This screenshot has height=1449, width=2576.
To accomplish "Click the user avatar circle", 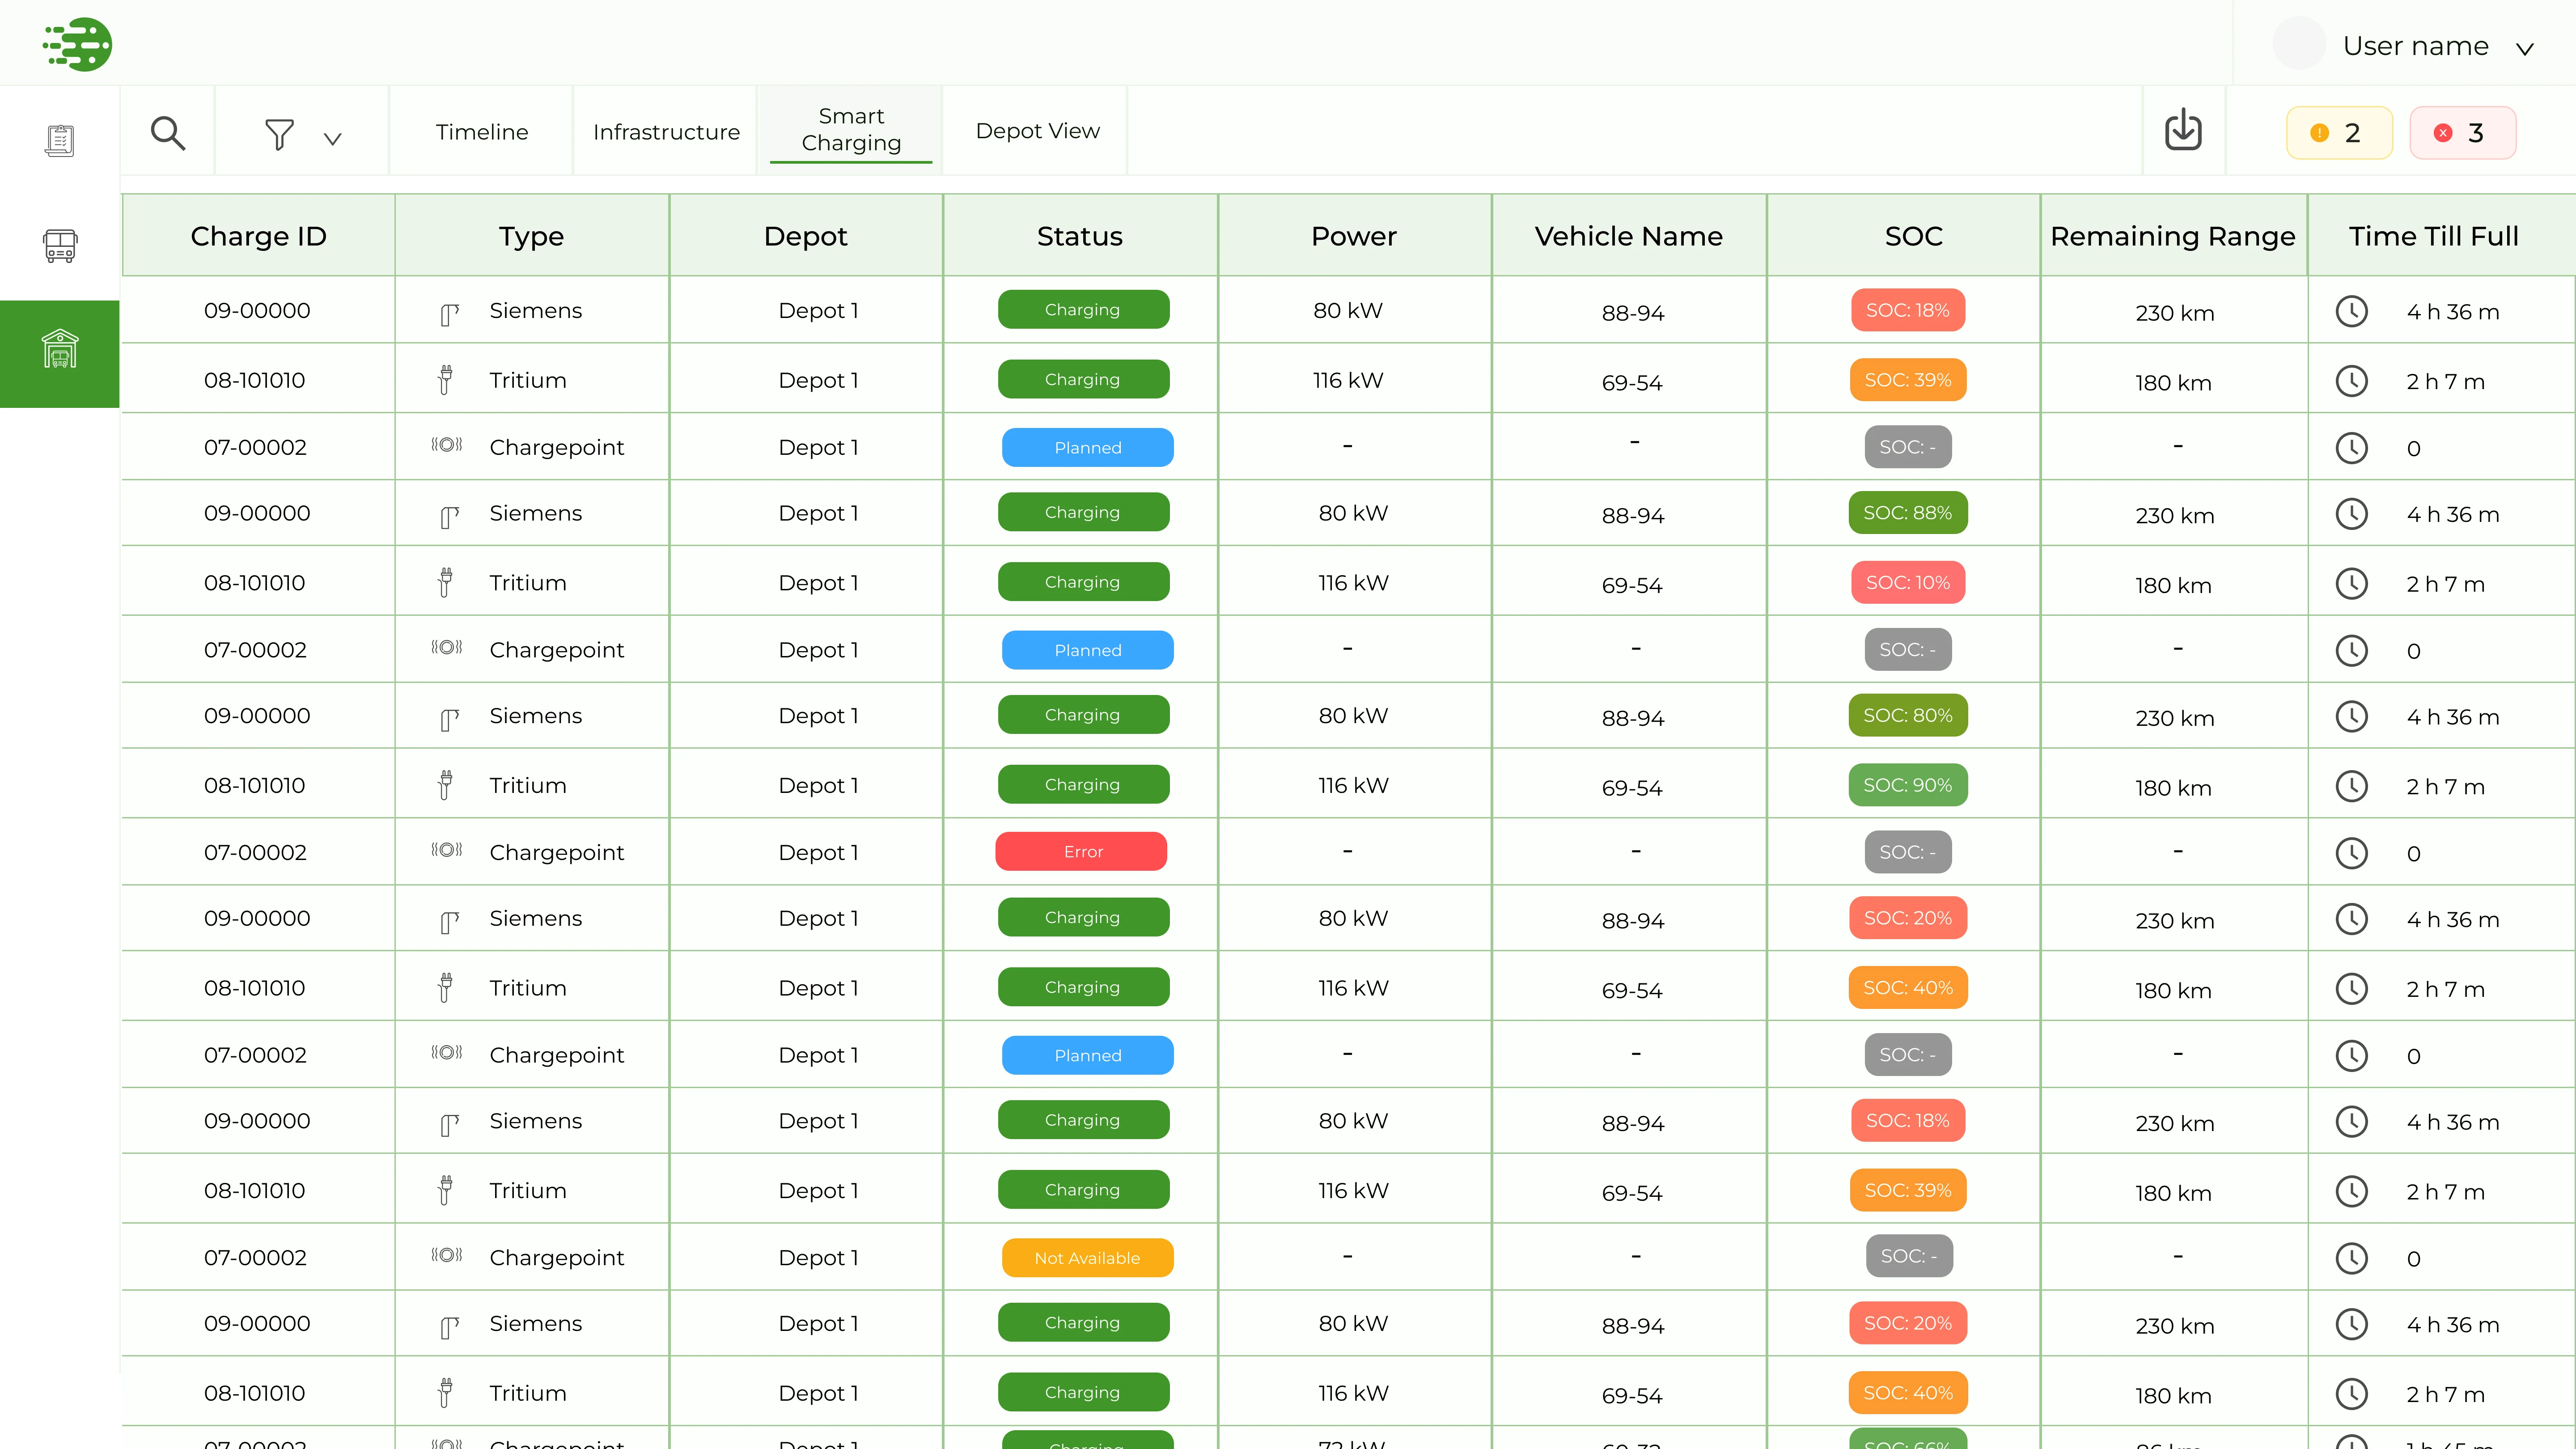I will coord(2299,44).
